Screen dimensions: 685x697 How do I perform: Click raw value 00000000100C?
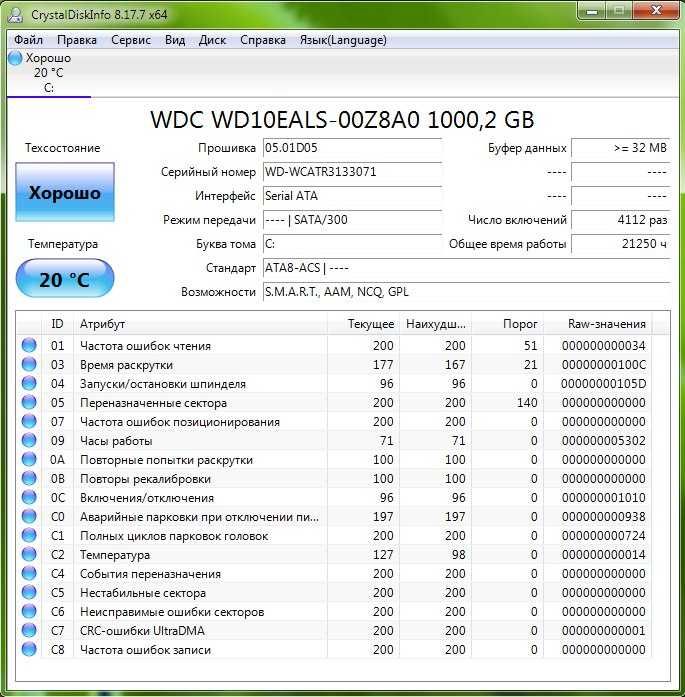click(603, 365)
